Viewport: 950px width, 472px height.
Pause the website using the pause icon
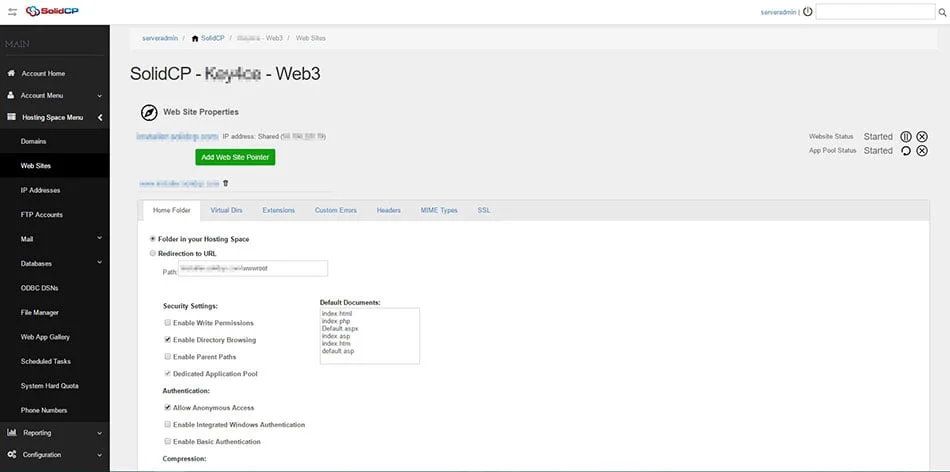(x=906, y=136)
